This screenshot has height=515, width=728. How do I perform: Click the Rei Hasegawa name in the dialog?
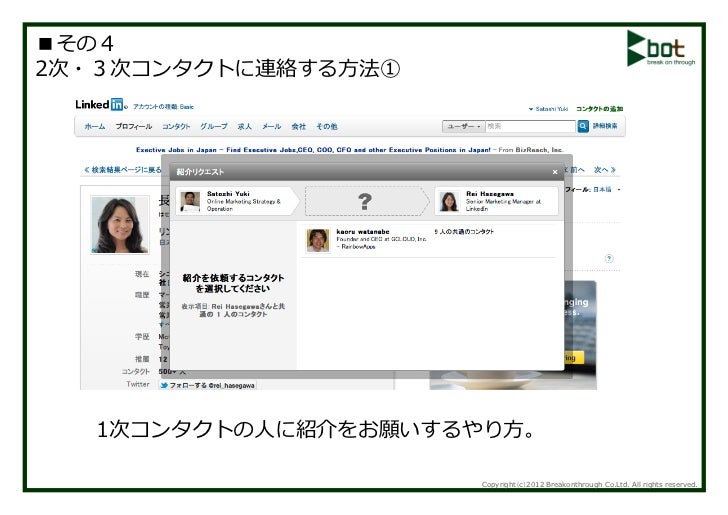(x=490, y=194)
